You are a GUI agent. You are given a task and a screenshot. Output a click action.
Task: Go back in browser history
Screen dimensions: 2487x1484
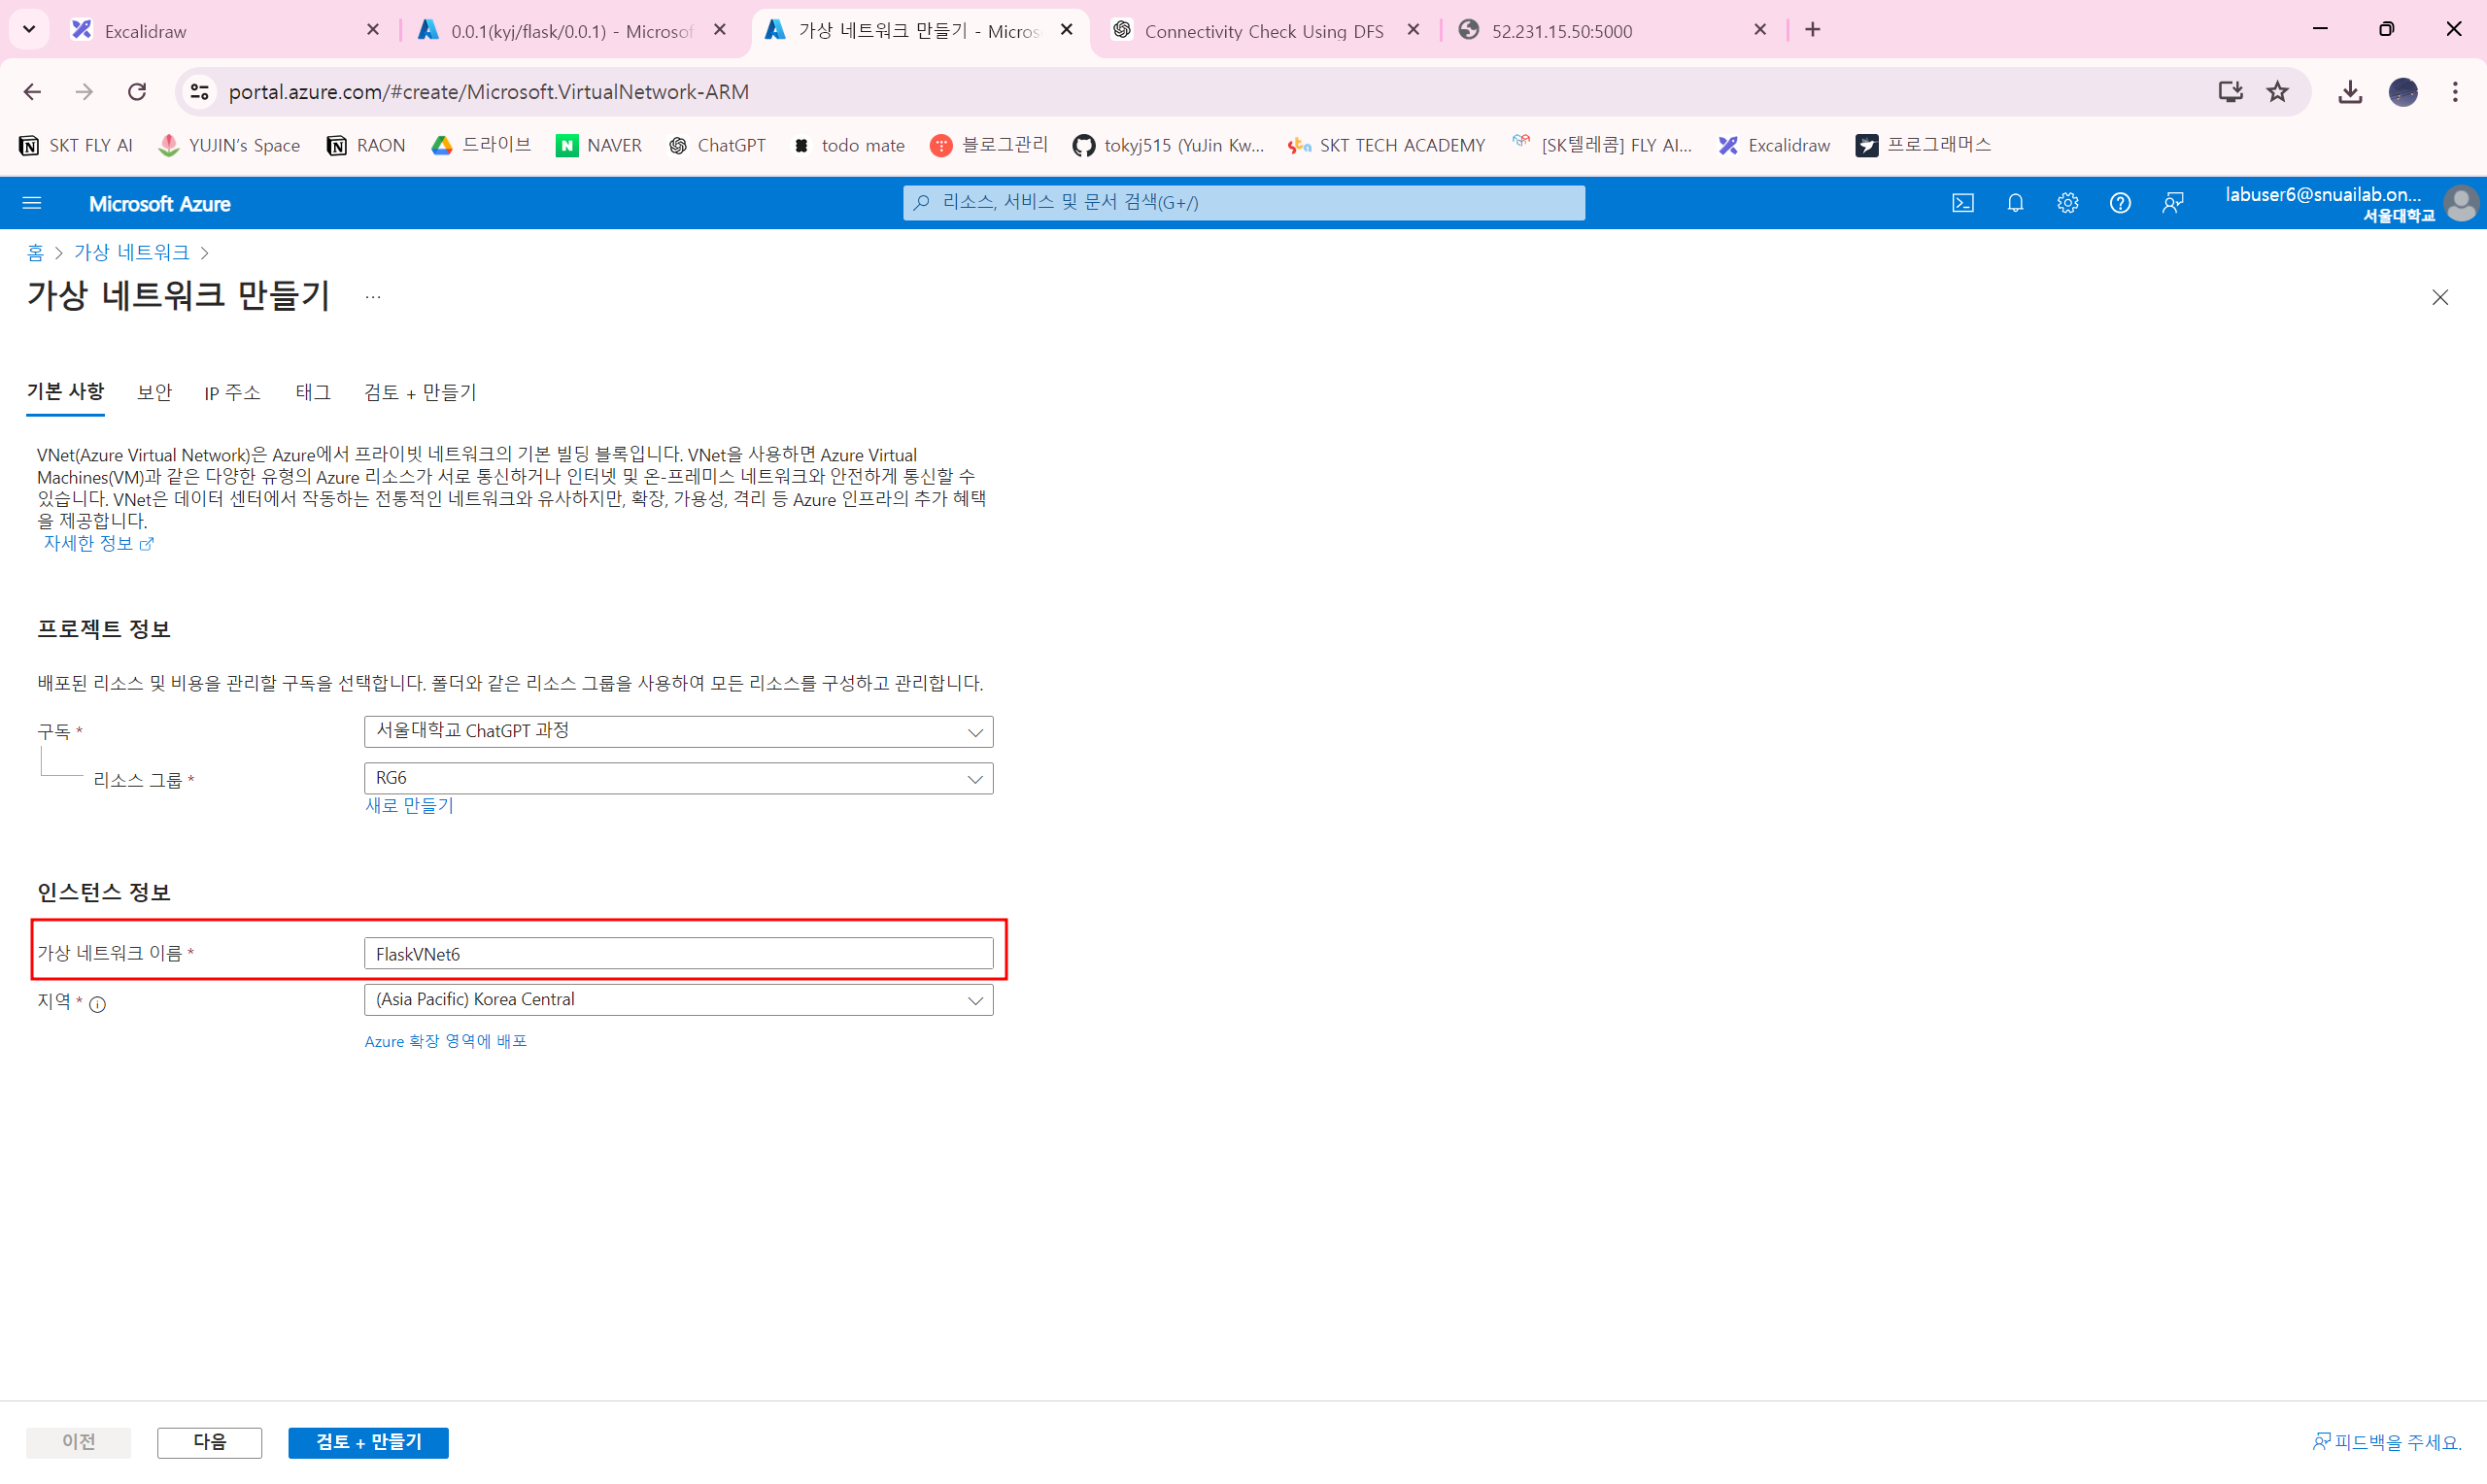[x=32, y=92]
